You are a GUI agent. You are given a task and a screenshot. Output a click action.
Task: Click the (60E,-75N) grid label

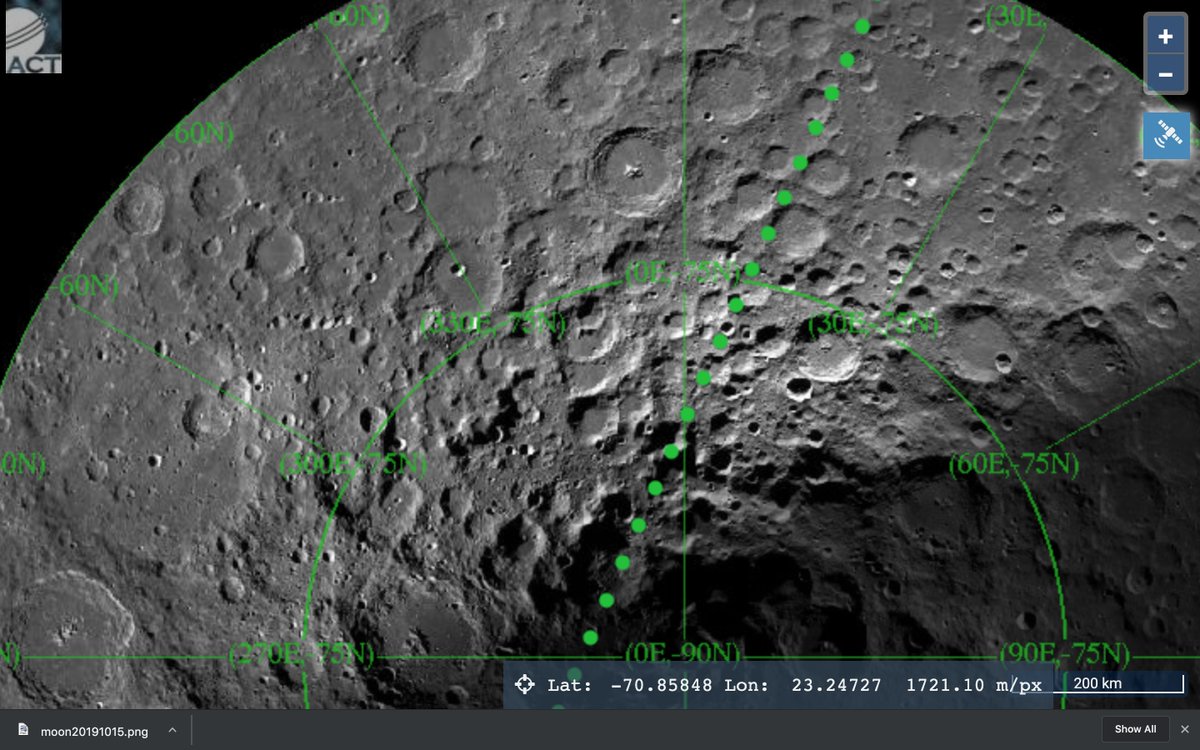1013,463
